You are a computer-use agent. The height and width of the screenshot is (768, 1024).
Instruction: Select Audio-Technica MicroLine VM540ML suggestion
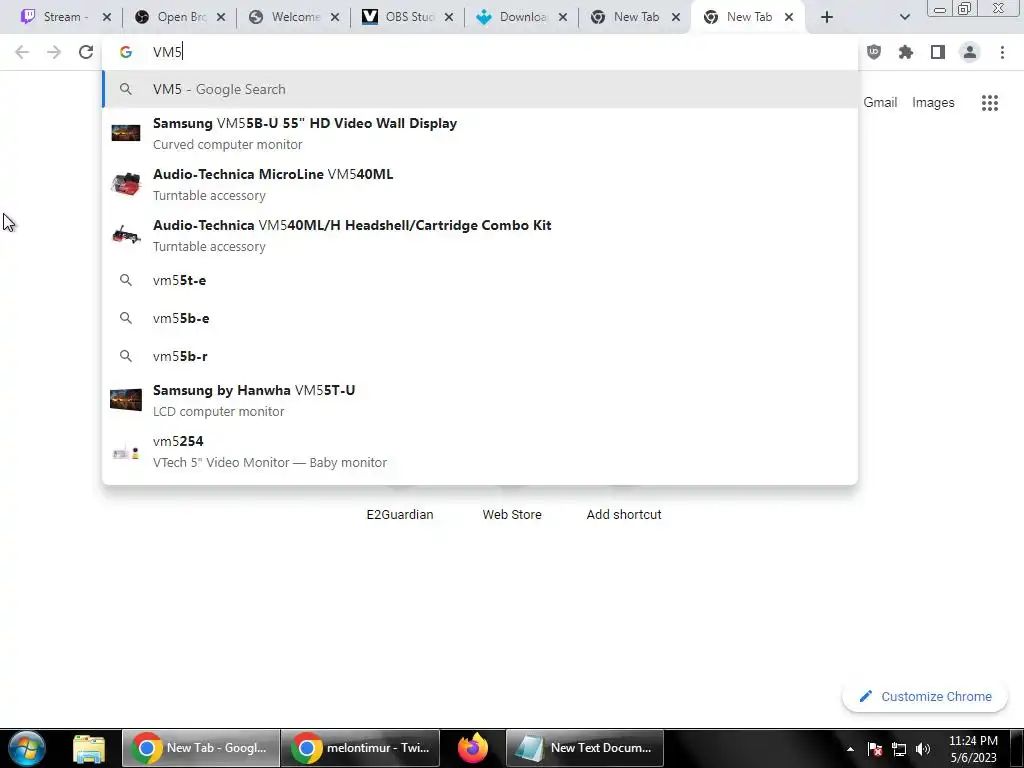(480, 184)
